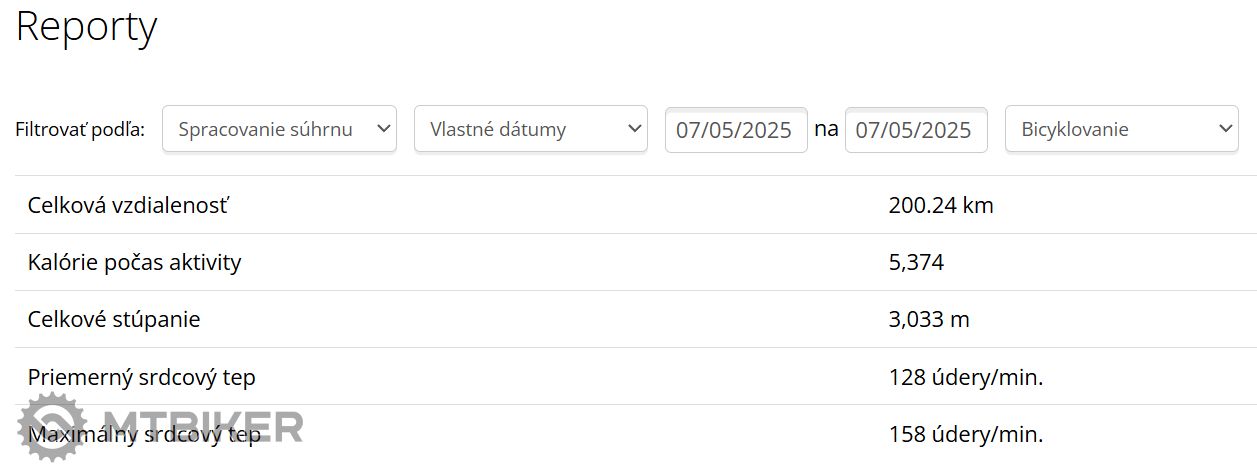Click the 128 údery/min. average heart rate value

[965, 377]
